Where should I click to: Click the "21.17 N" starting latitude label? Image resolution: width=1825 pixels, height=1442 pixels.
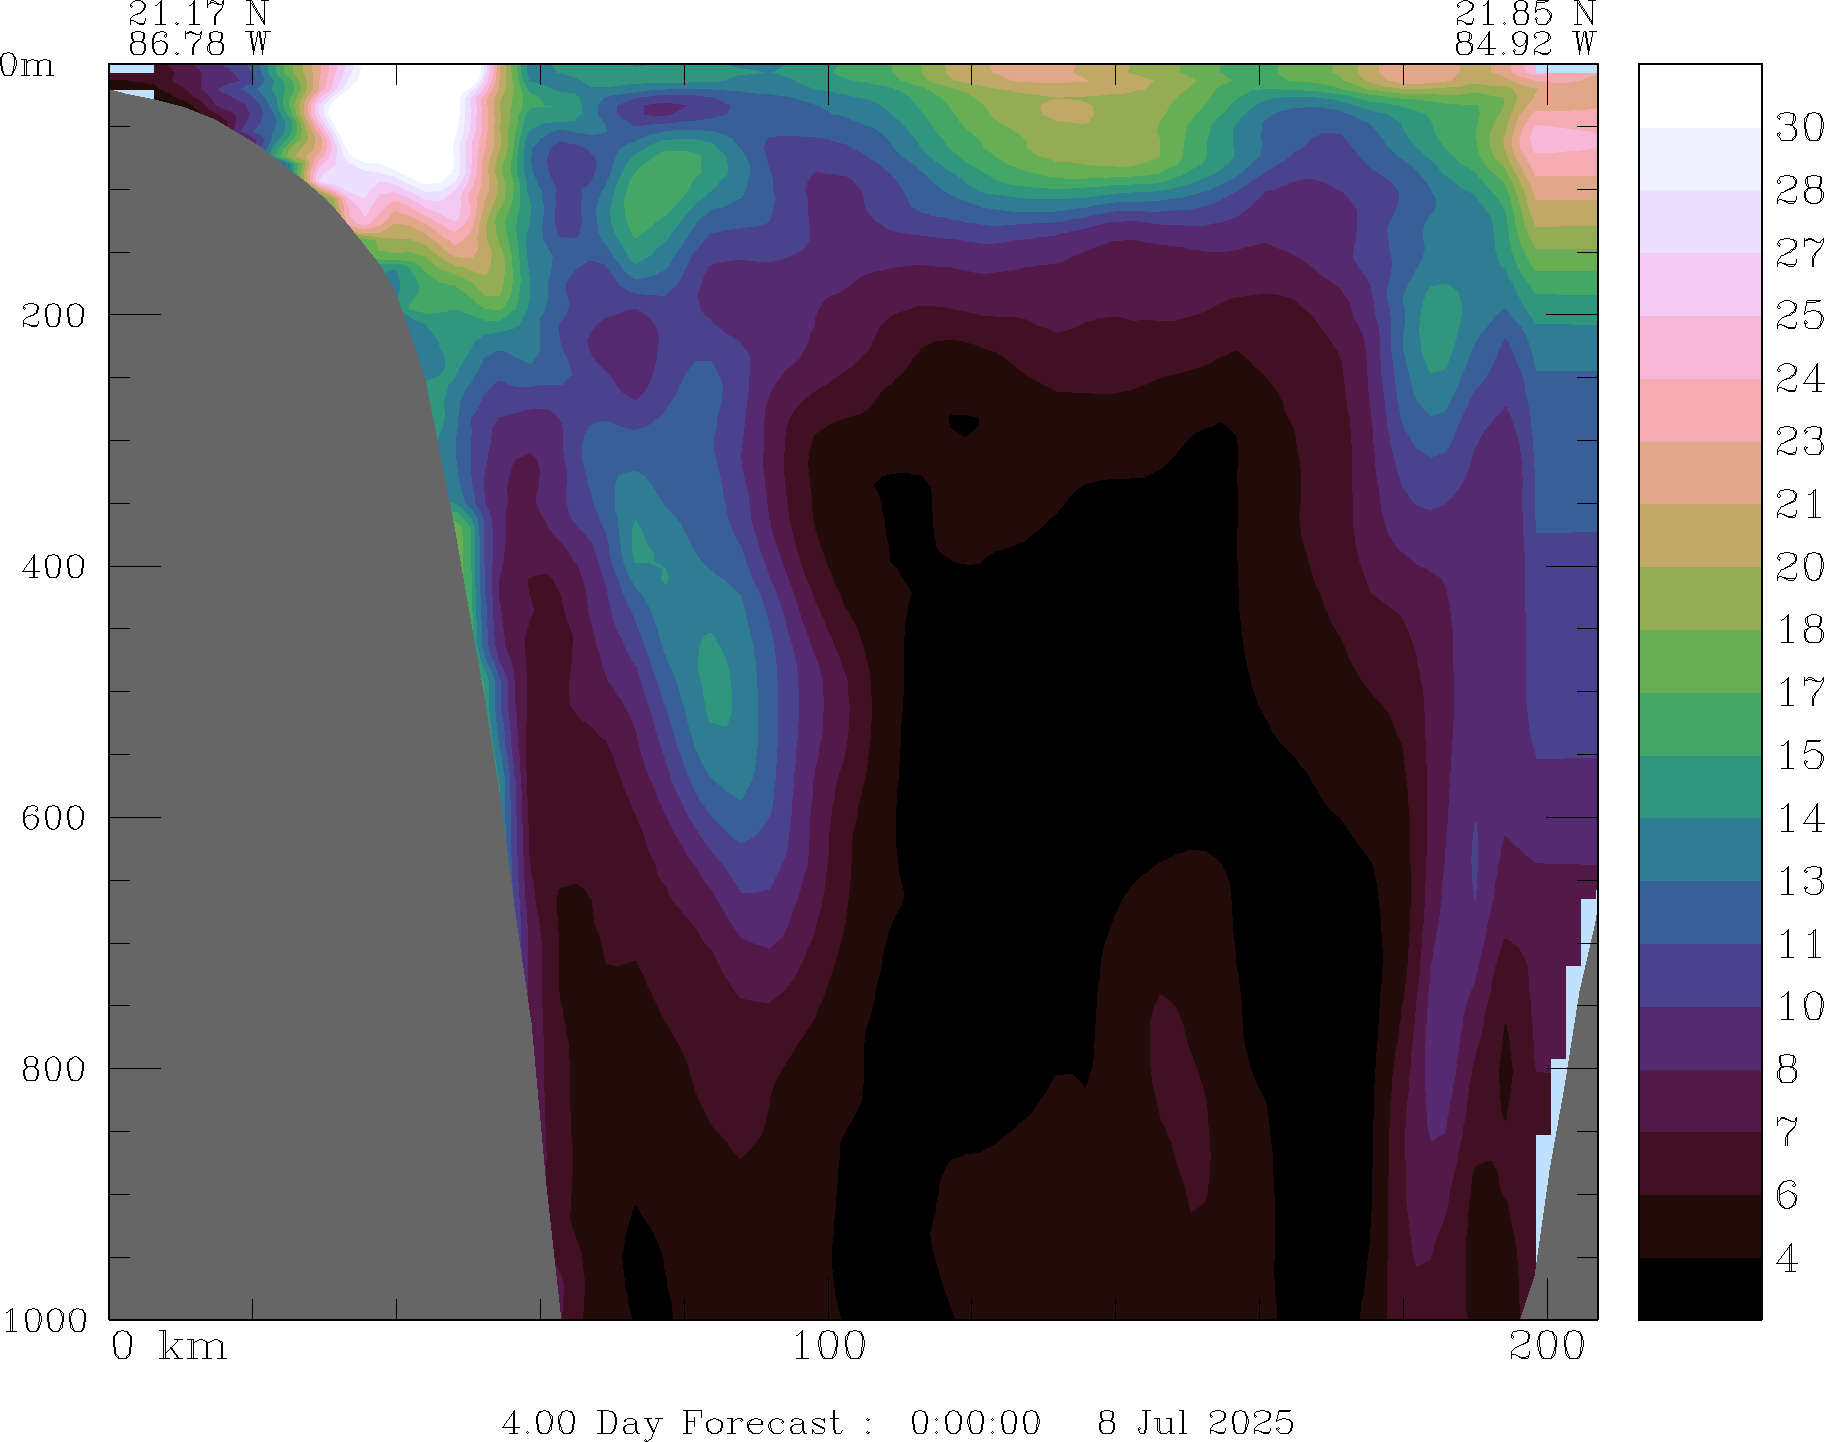click(x=198, y=14)
